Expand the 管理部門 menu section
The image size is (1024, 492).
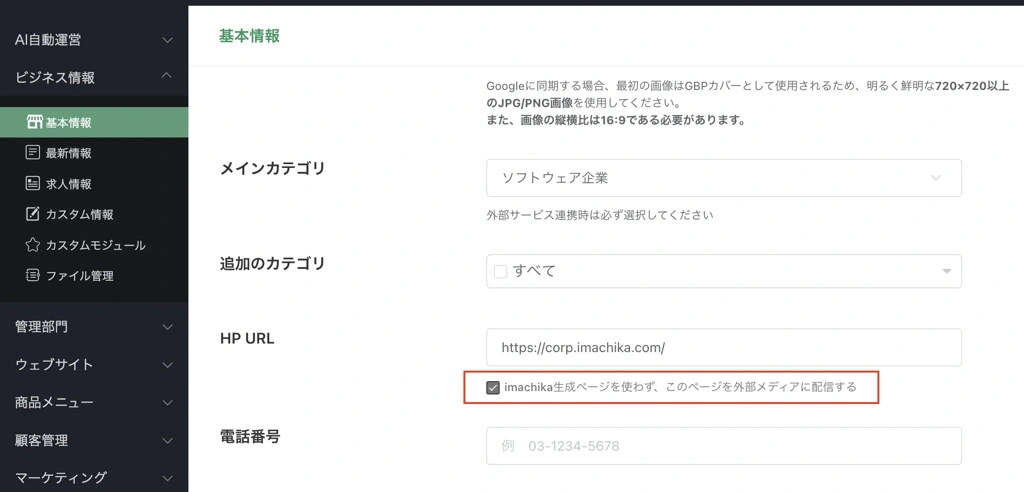click(94, 327)
